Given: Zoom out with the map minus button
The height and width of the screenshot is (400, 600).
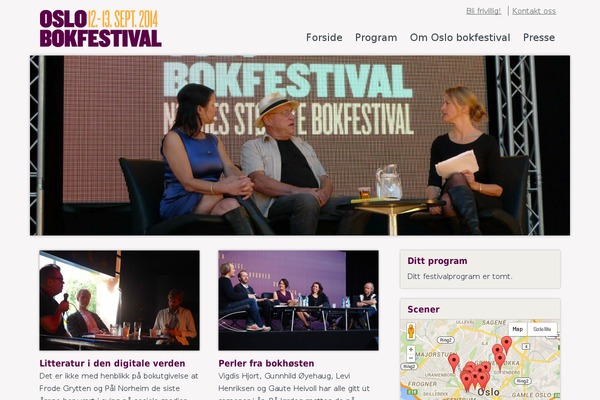Looking at the screenshot, I should coord(411,358).
